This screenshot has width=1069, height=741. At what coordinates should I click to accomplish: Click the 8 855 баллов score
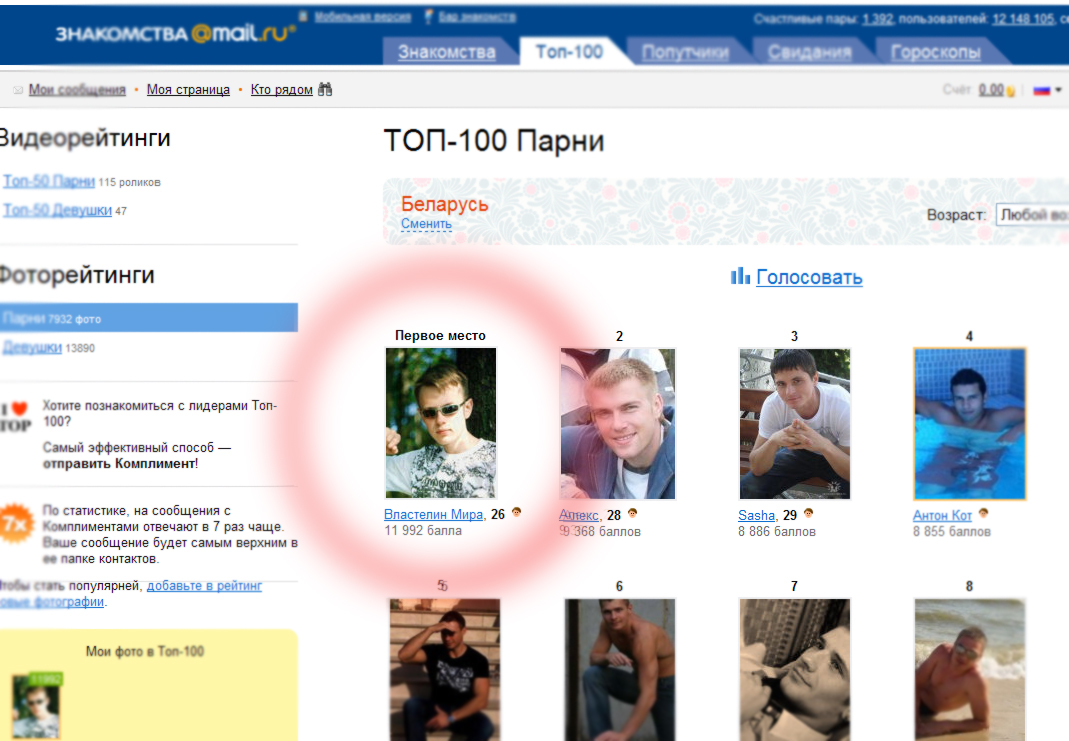952,531
